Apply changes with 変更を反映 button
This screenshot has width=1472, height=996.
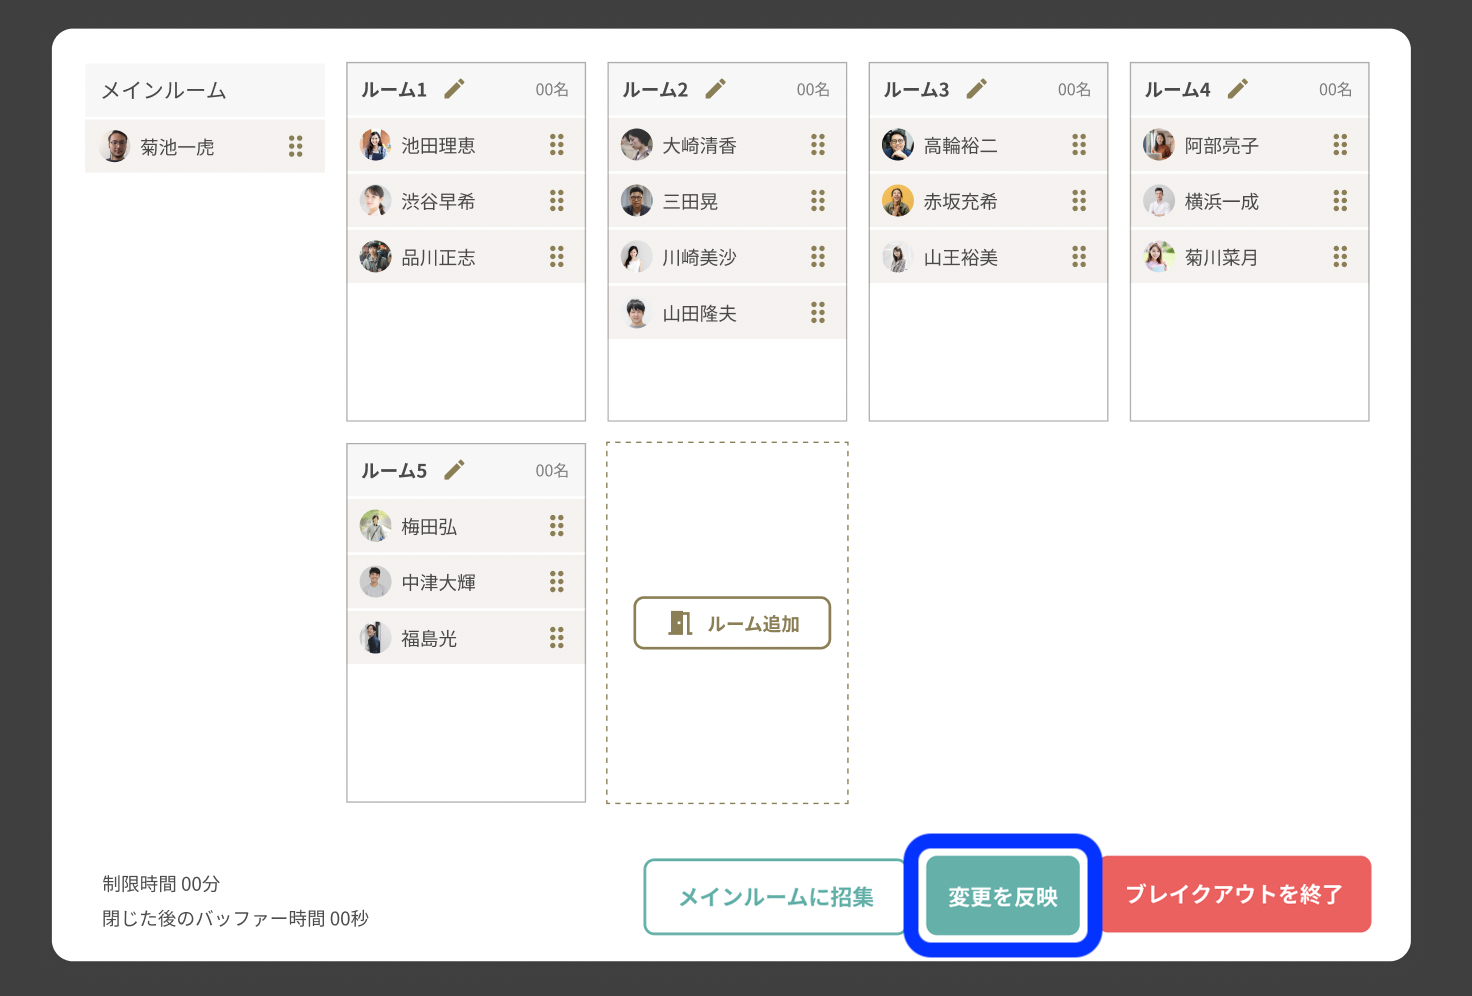(1002, 896)
